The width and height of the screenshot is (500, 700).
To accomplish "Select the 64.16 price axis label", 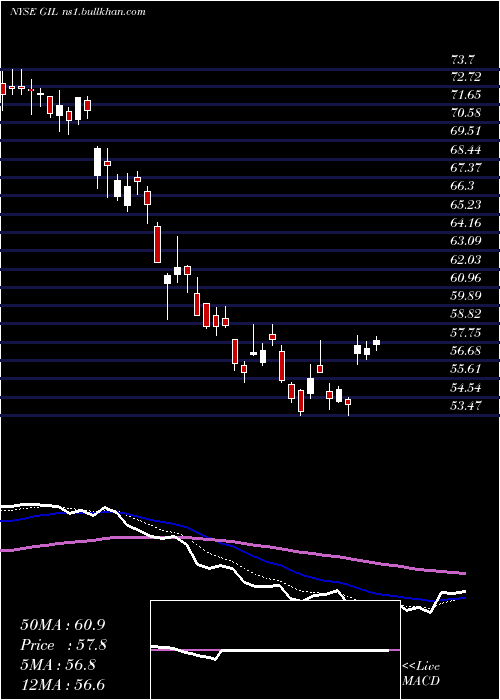I will click(x=467, y=223).
